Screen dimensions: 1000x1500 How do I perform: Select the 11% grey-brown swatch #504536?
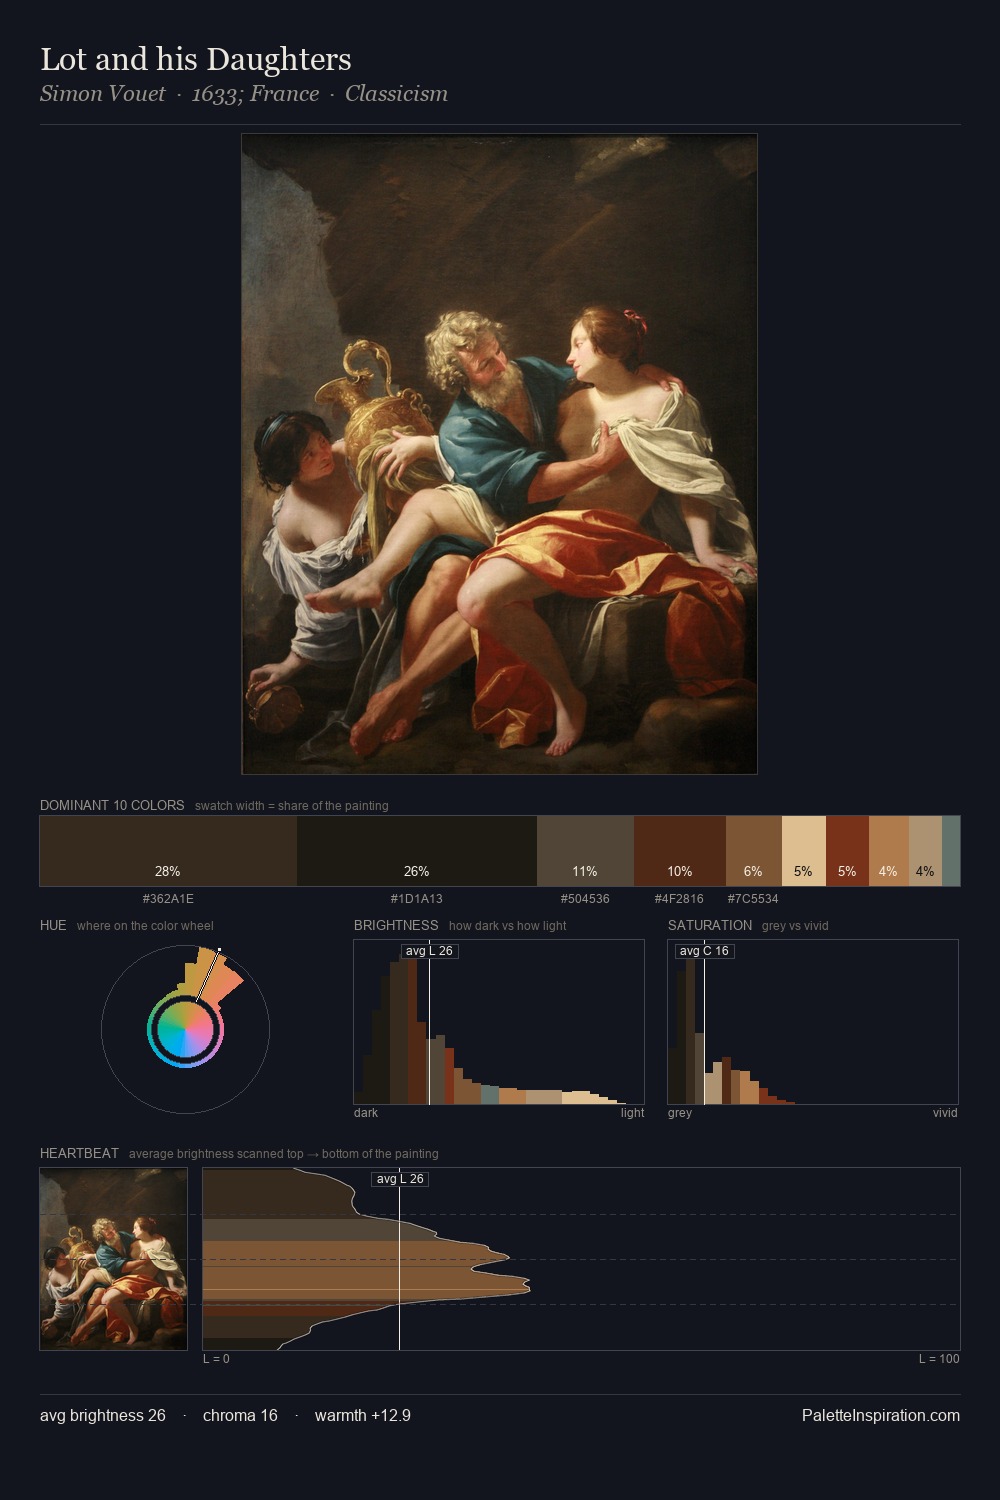click(x=585, y=851)
